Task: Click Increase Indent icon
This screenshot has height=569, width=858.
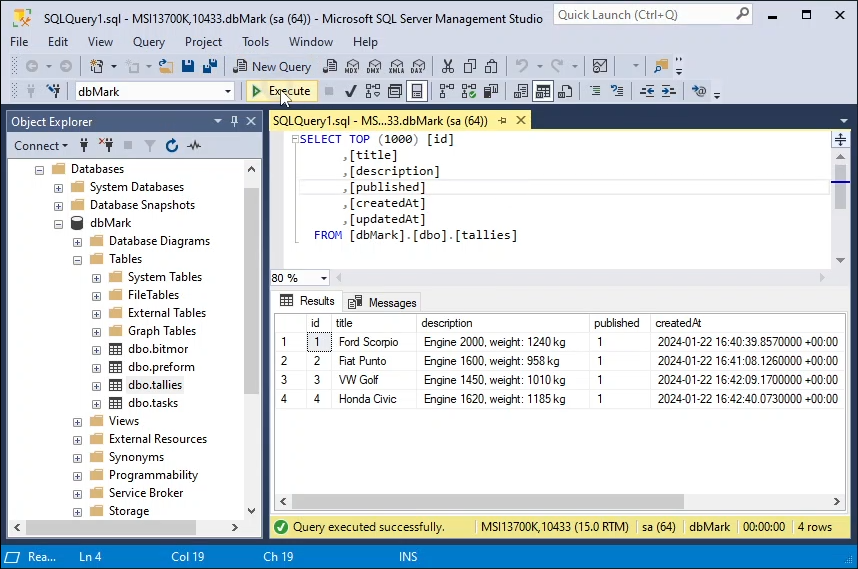Action: (669, 91)
